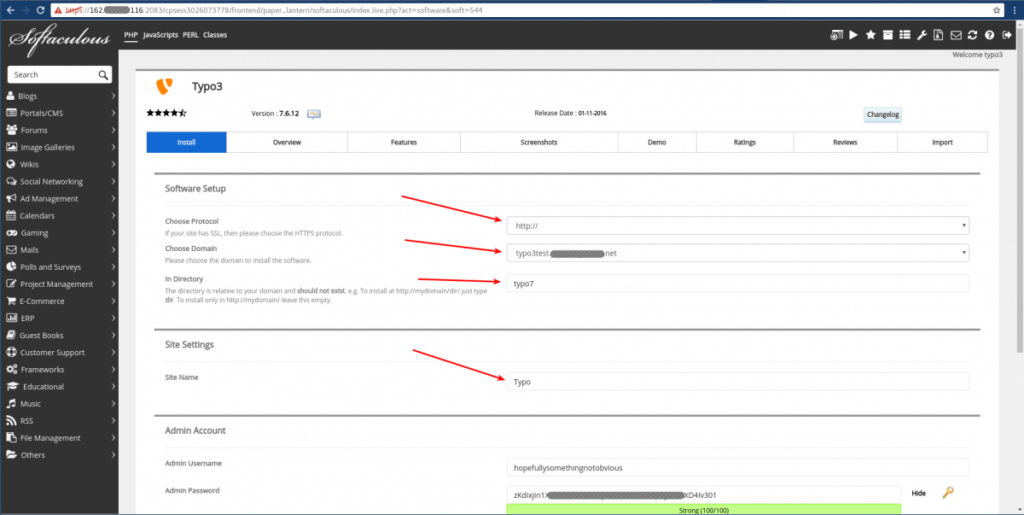The image size is (1024, 515).
Task: Click the RSS feed icon in sidebar
Action: 11,421
